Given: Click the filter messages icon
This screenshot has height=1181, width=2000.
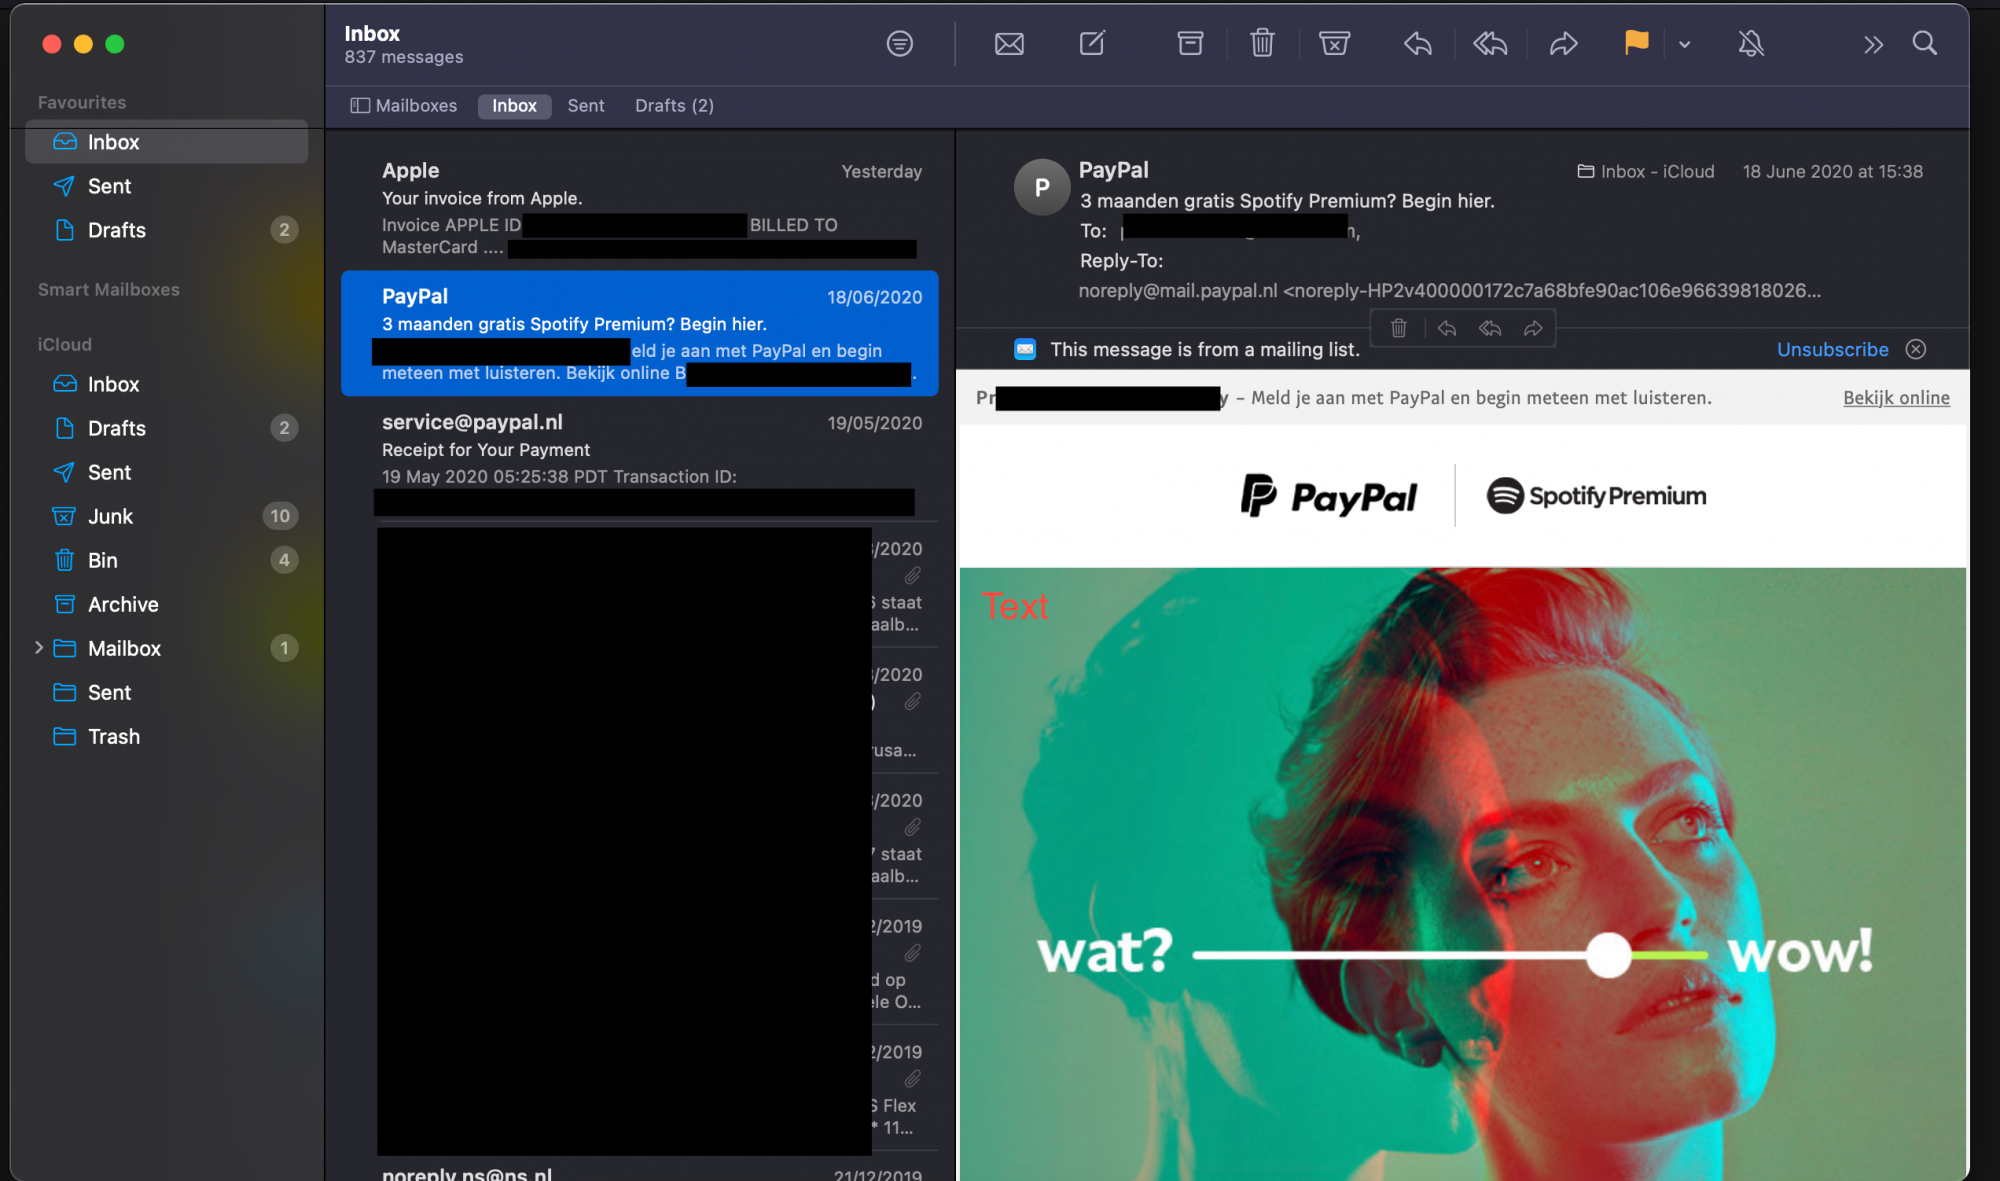Looking at the screenshot, I should pos(899,44).
